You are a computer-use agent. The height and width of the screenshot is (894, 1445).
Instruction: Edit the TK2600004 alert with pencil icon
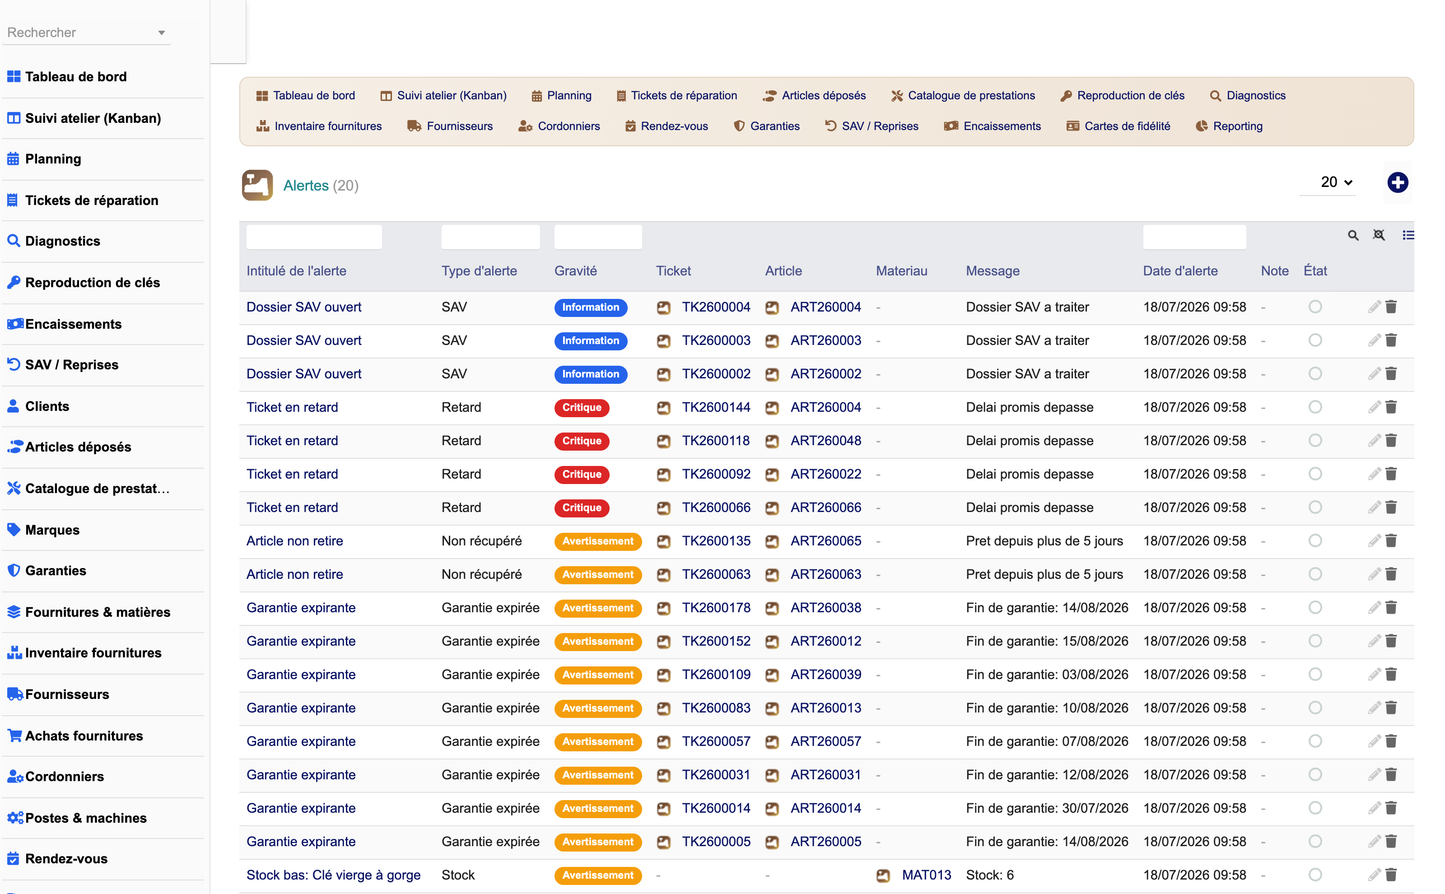(x=1374, y=307)
